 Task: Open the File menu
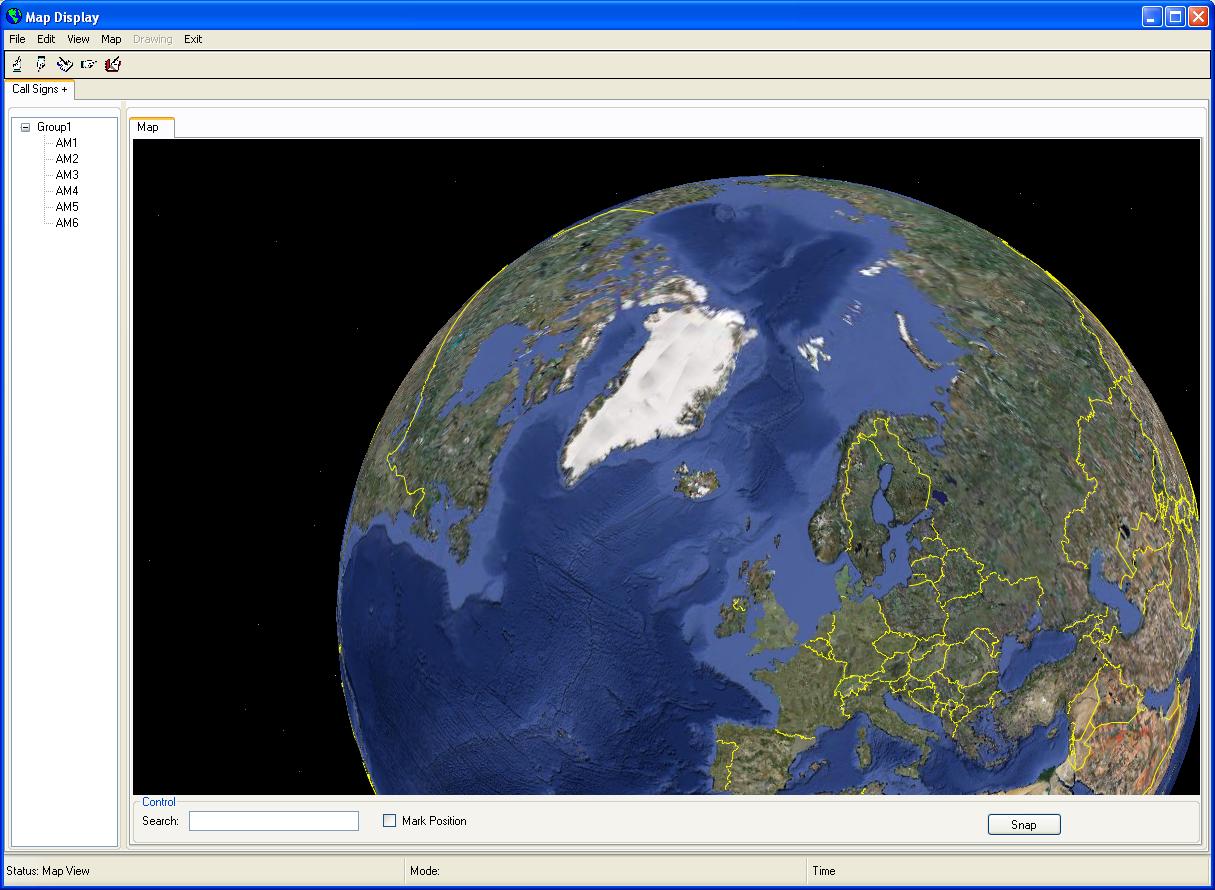pos(17,39)
